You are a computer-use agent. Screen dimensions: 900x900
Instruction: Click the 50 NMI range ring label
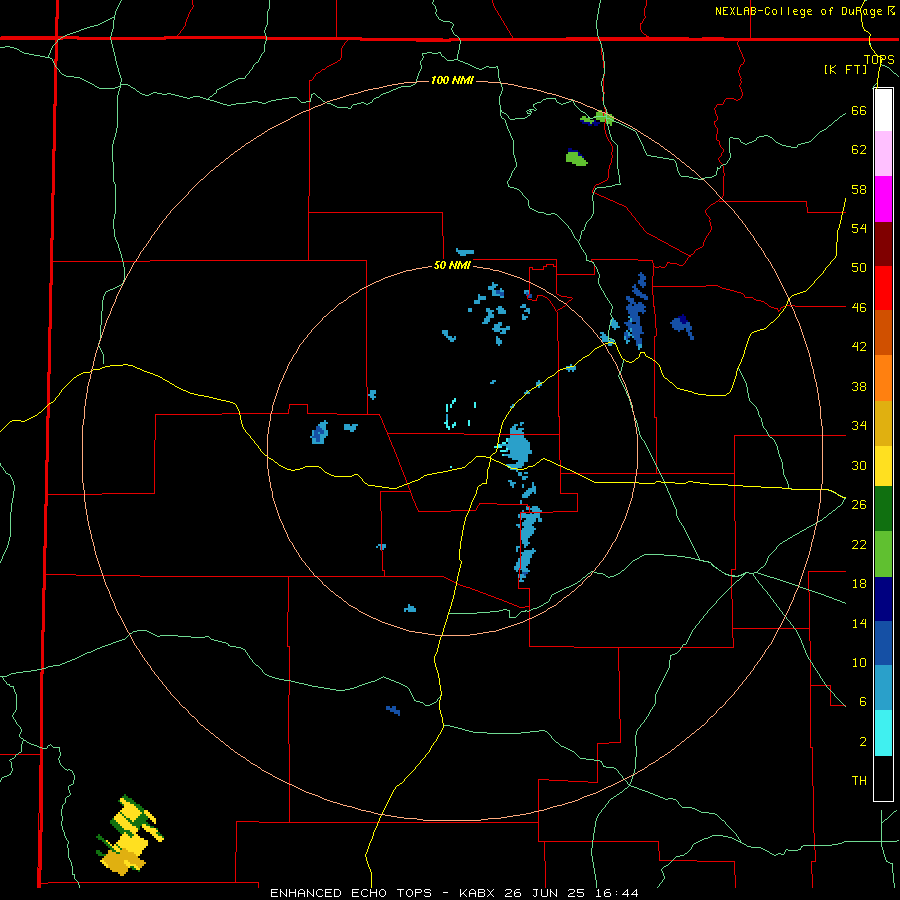point(452,265)
